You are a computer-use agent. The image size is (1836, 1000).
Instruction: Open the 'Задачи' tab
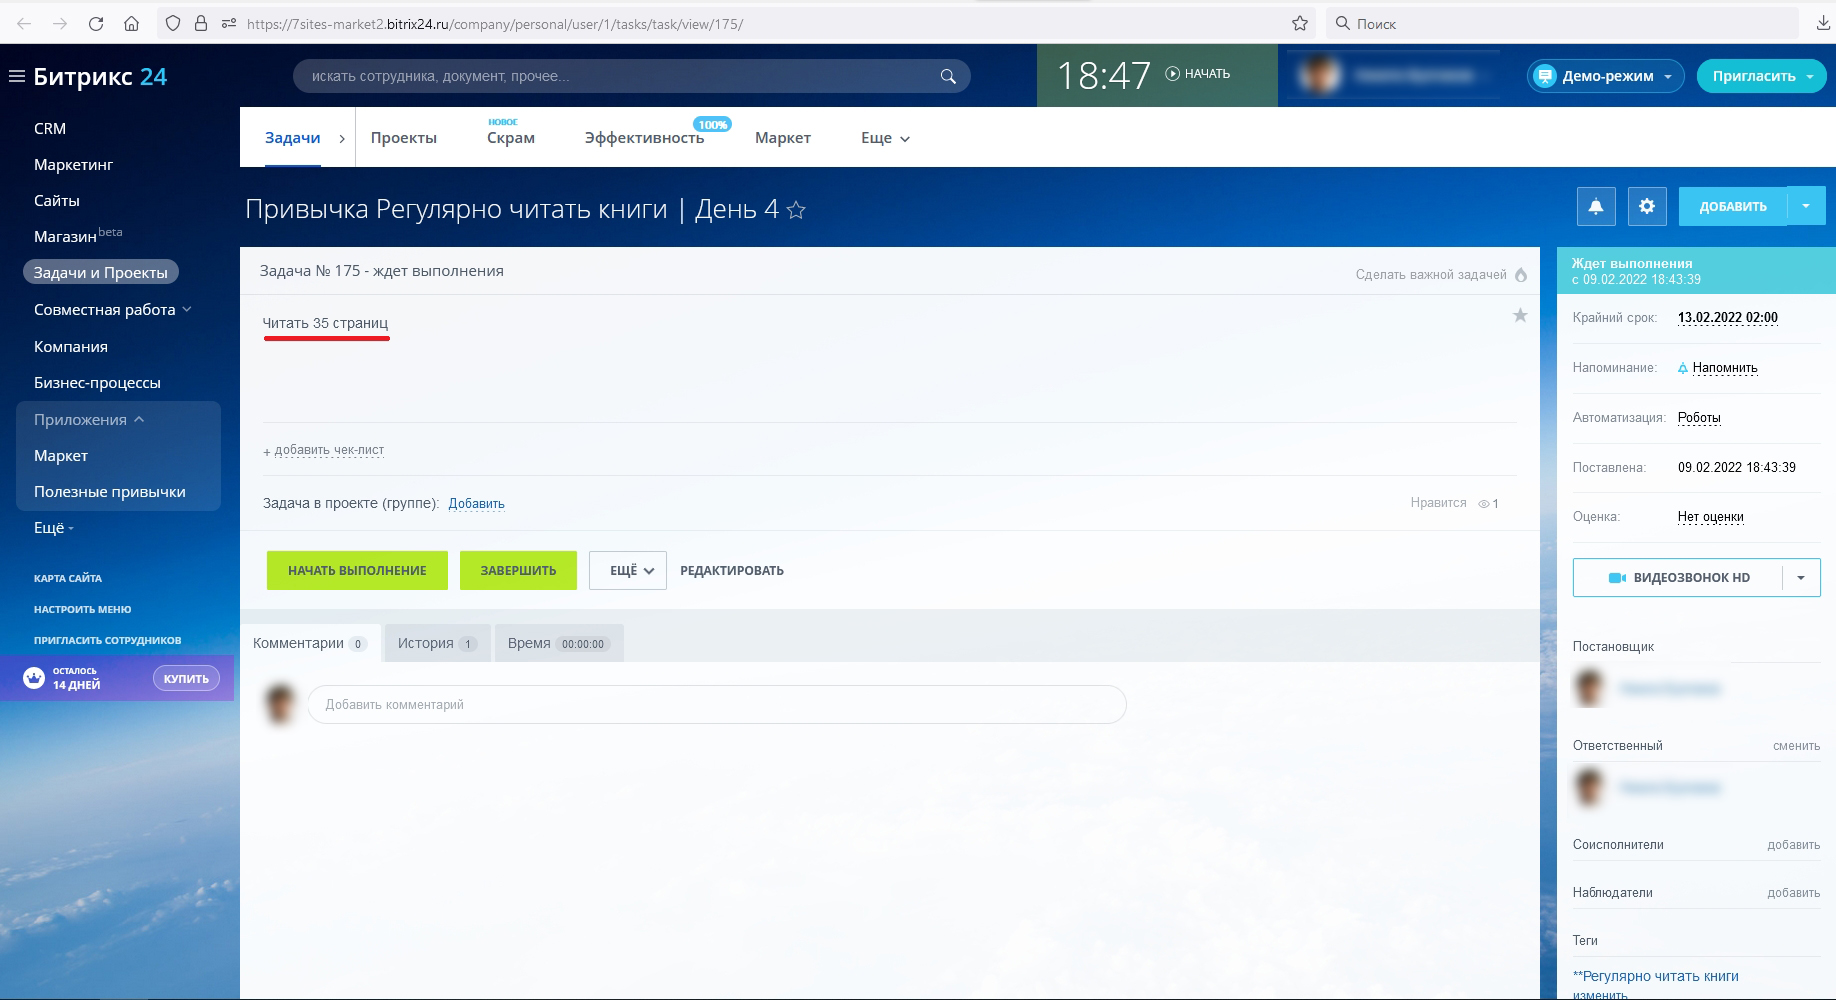[292, 138]
